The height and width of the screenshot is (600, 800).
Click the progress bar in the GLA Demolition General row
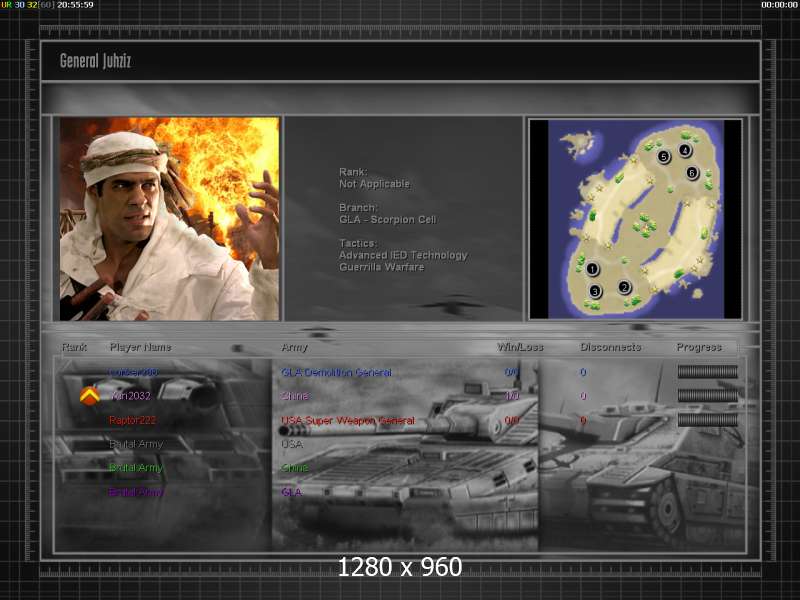707,372
